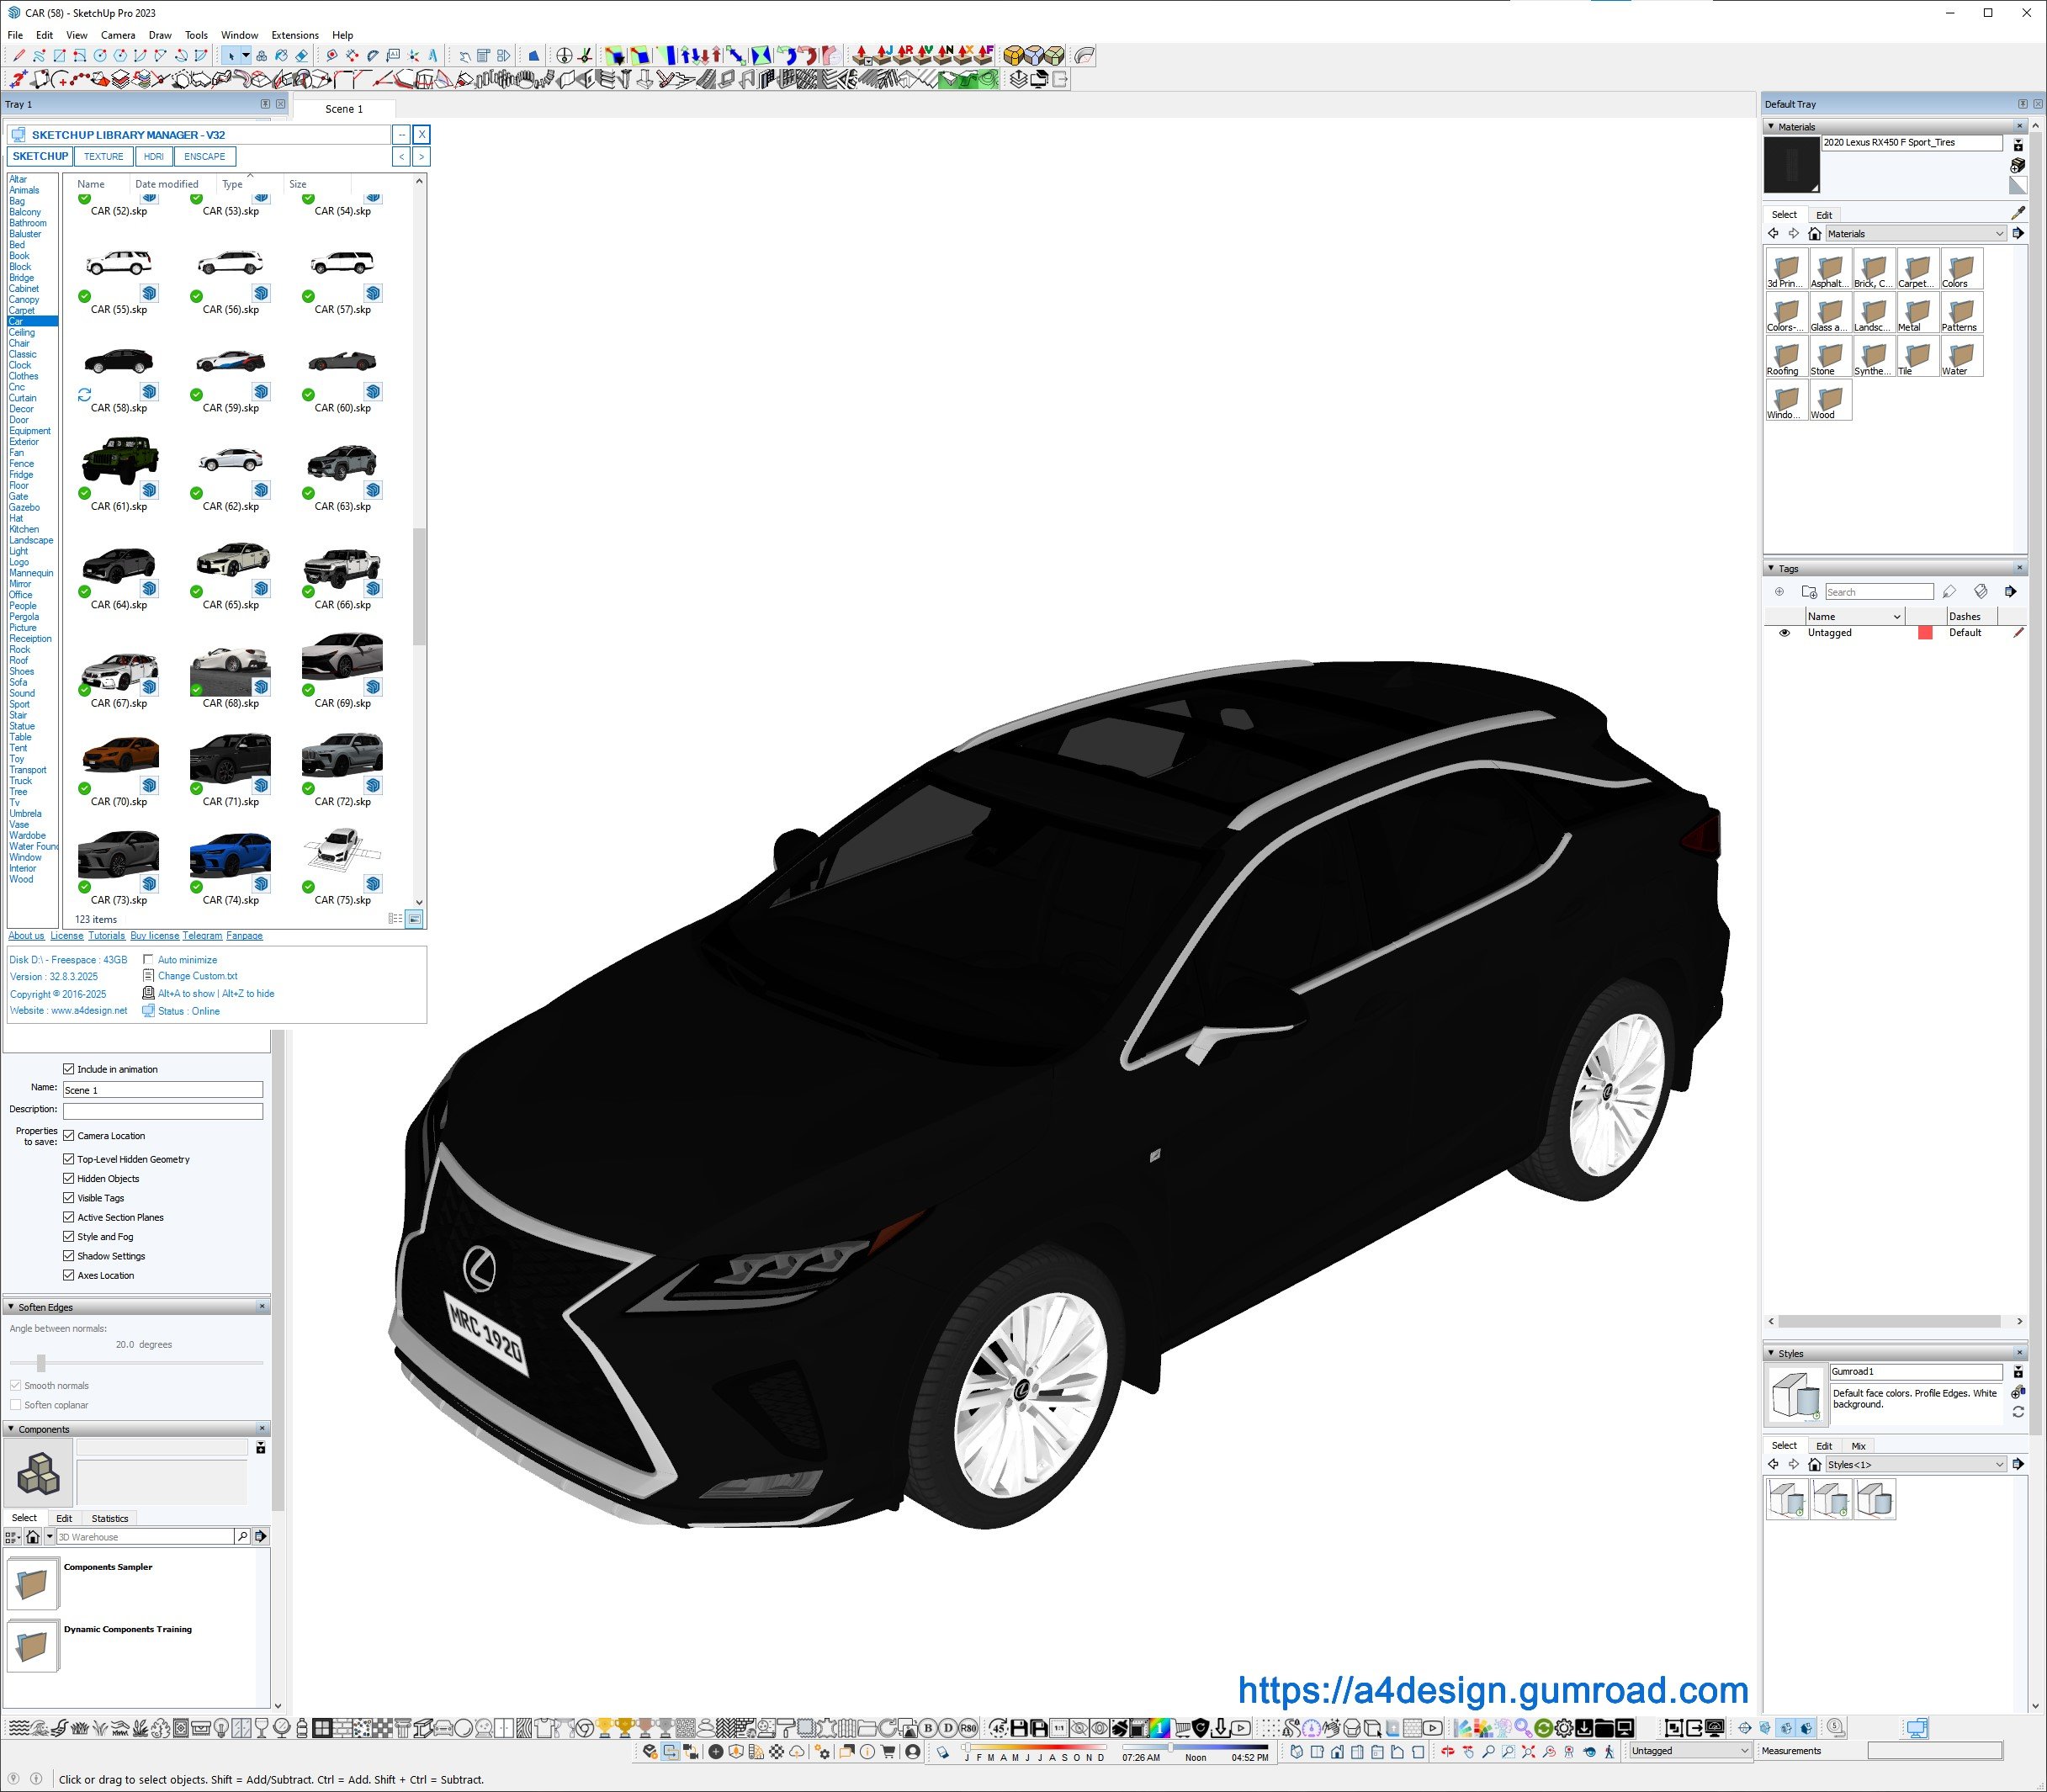Activate the Paint Bucket tool
Viewport: 2047px width, 1792px height.
[x=282, y=56]
